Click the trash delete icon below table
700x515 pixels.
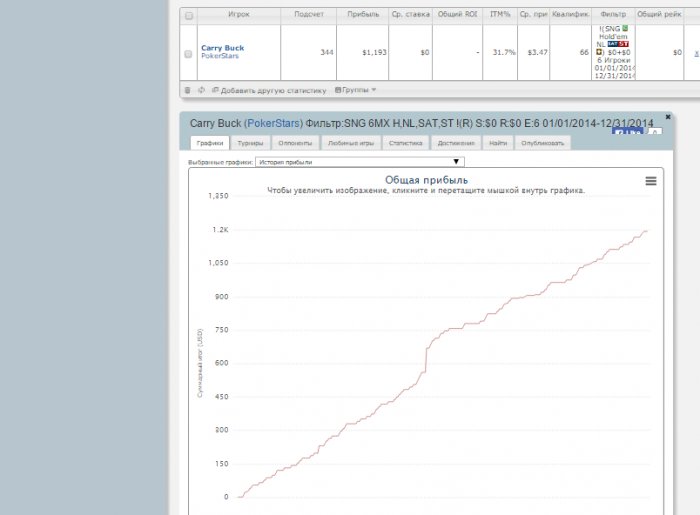click(188, 90)
